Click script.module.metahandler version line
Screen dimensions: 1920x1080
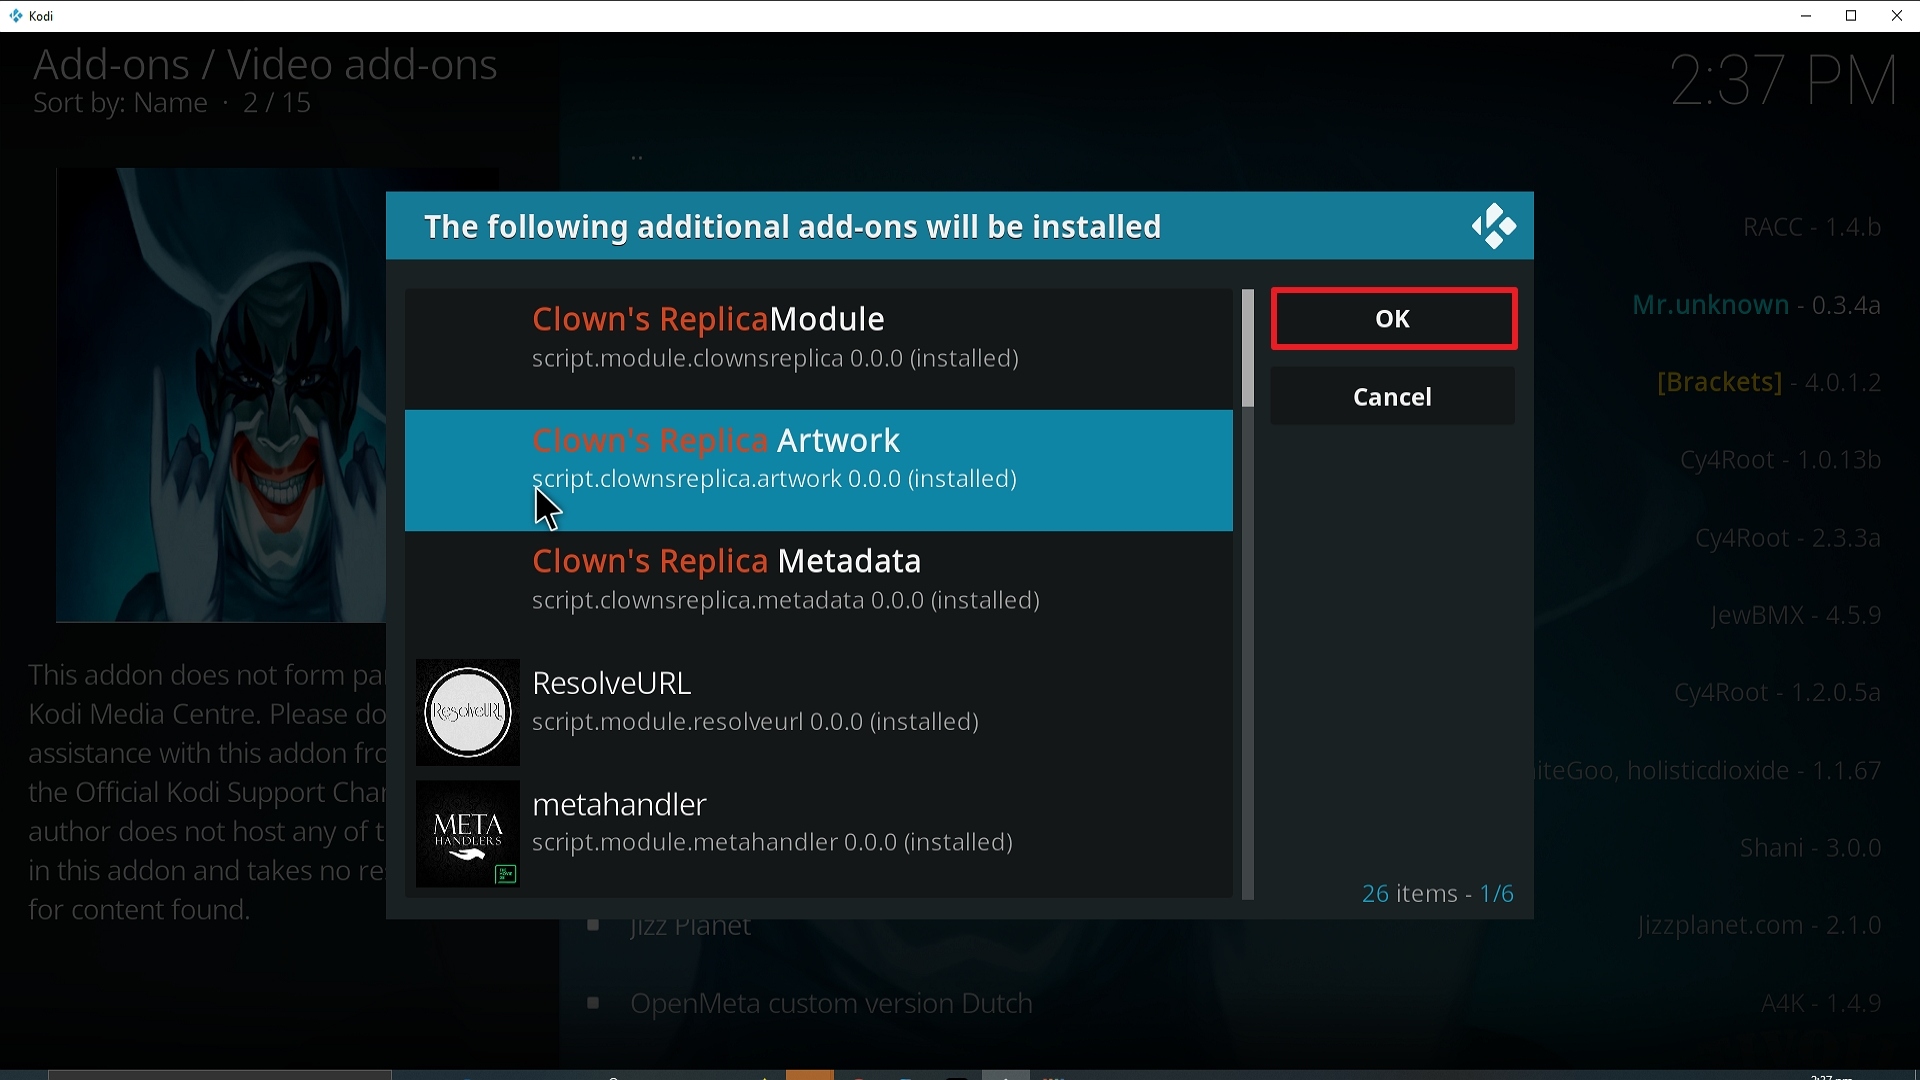coord(773,843)
